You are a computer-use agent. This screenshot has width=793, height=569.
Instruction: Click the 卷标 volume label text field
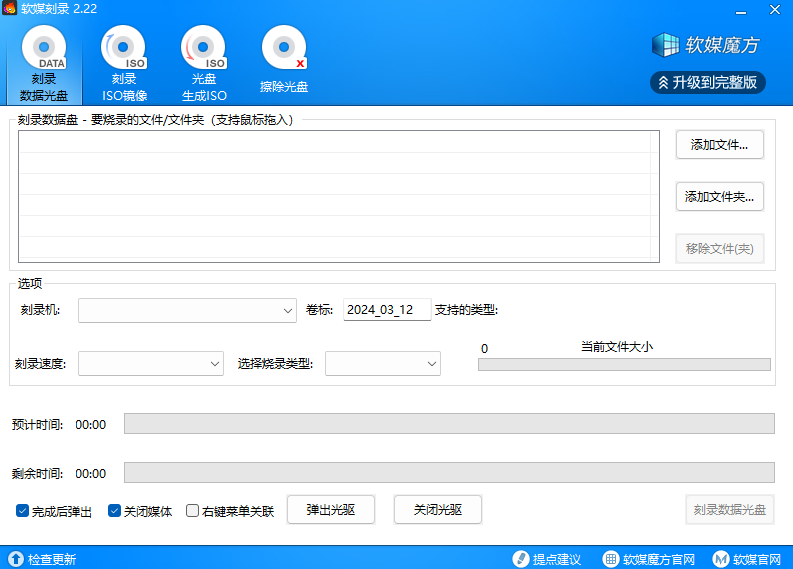387,310
